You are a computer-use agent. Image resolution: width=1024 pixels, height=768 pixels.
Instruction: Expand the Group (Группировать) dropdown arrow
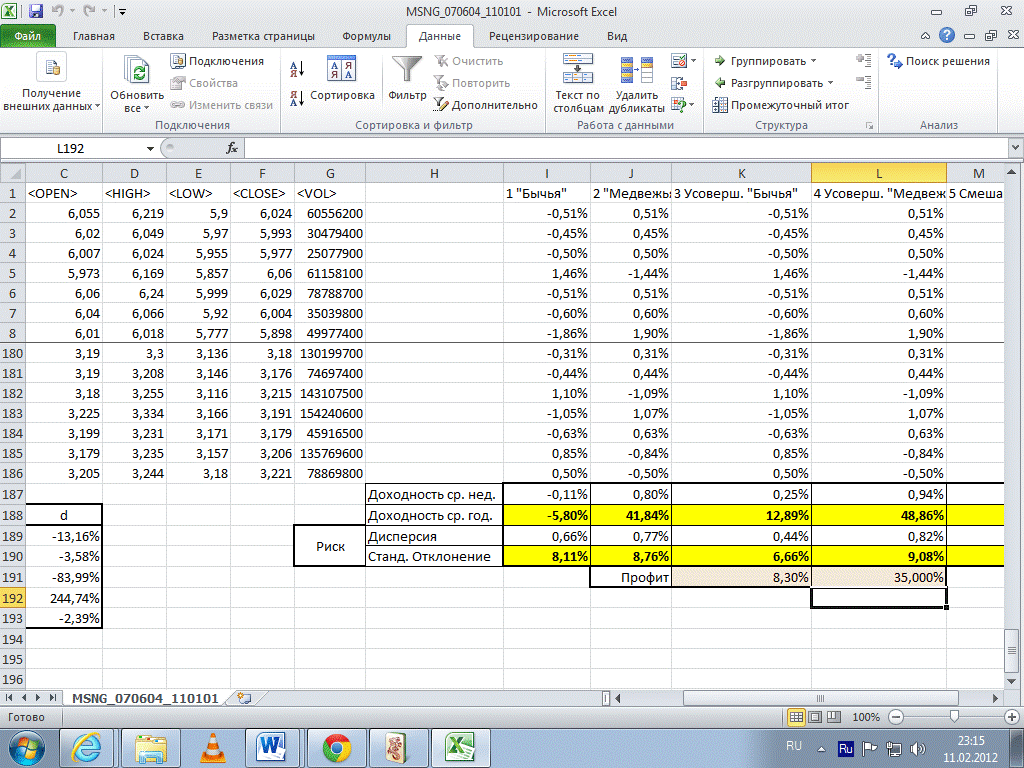click(x=813, y=61)
